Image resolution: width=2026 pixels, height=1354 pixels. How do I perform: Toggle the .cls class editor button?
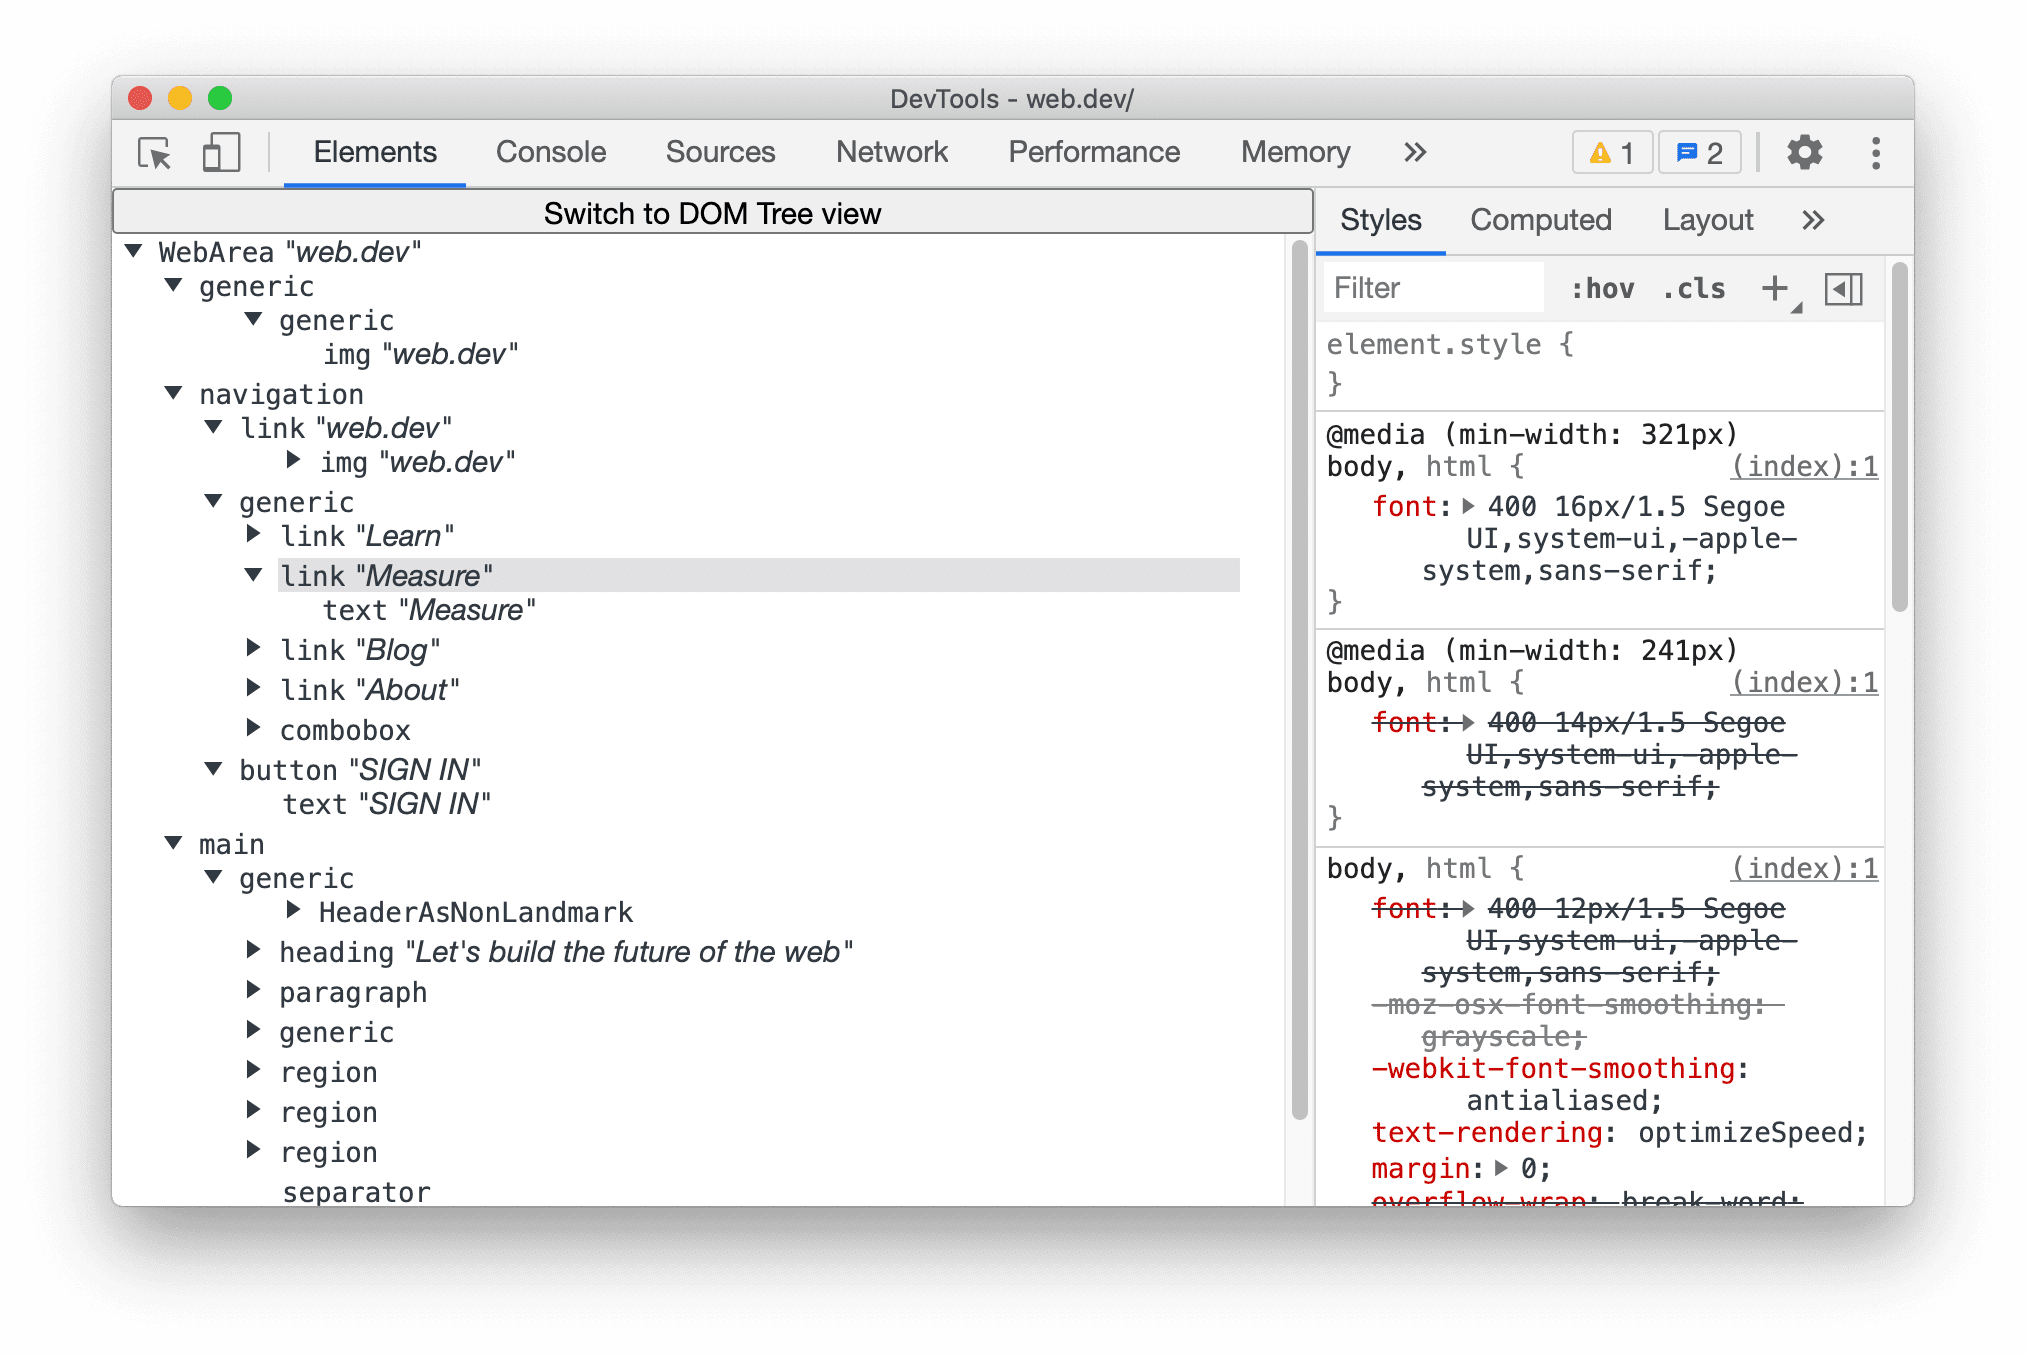point(1697,289)
